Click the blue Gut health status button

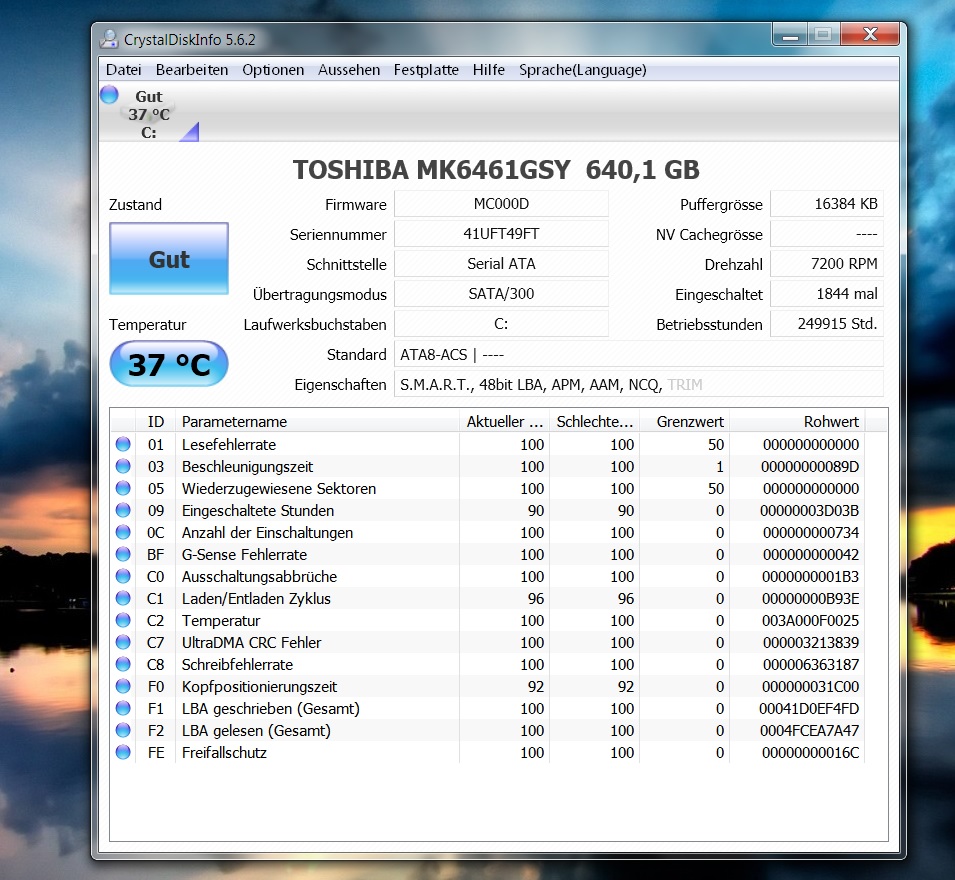(169, 259)
